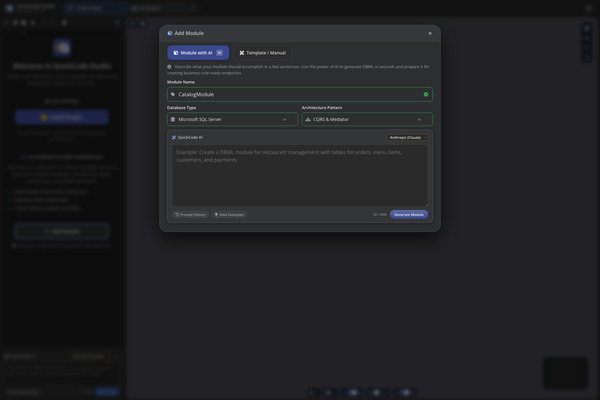Image resolution: width=600 pixels, height=400 pixels.
Task: Click the tag icon in Module Name field
Action: 173,95
